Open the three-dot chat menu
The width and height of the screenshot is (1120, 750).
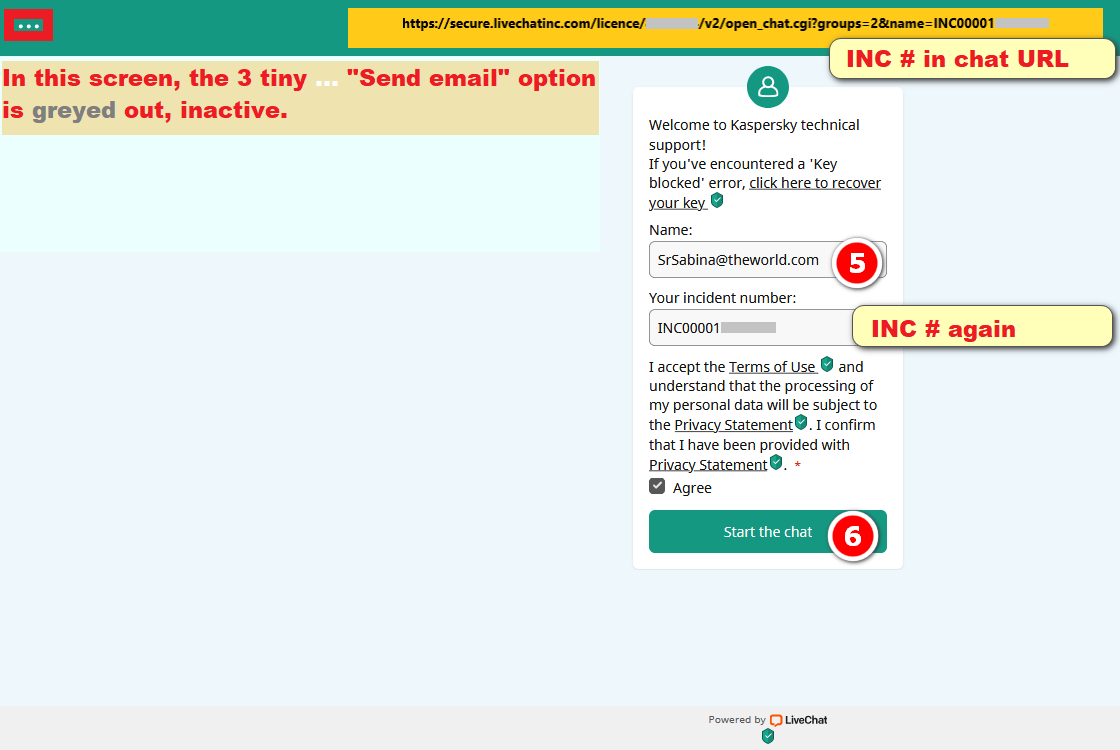29,26
